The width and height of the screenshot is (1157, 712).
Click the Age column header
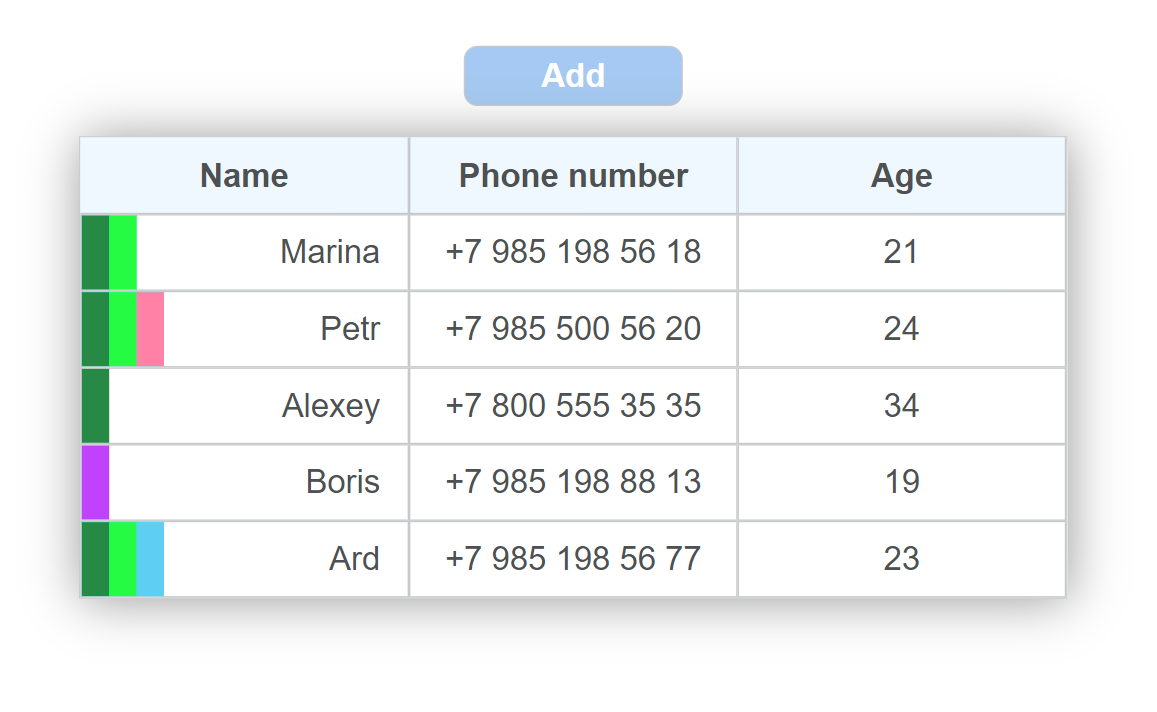coord(901,175)
